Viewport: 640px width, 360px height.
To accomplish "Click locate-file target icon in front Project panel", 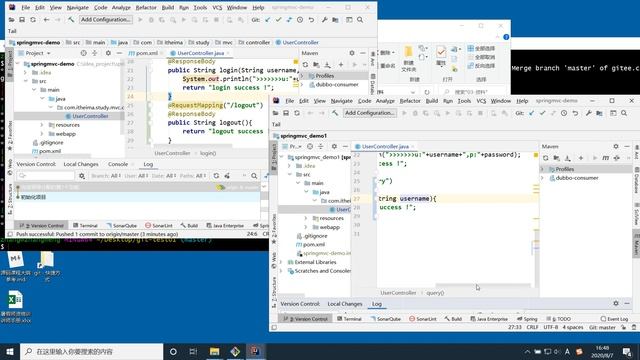I will pyautogui.click(x=310, y=146).
